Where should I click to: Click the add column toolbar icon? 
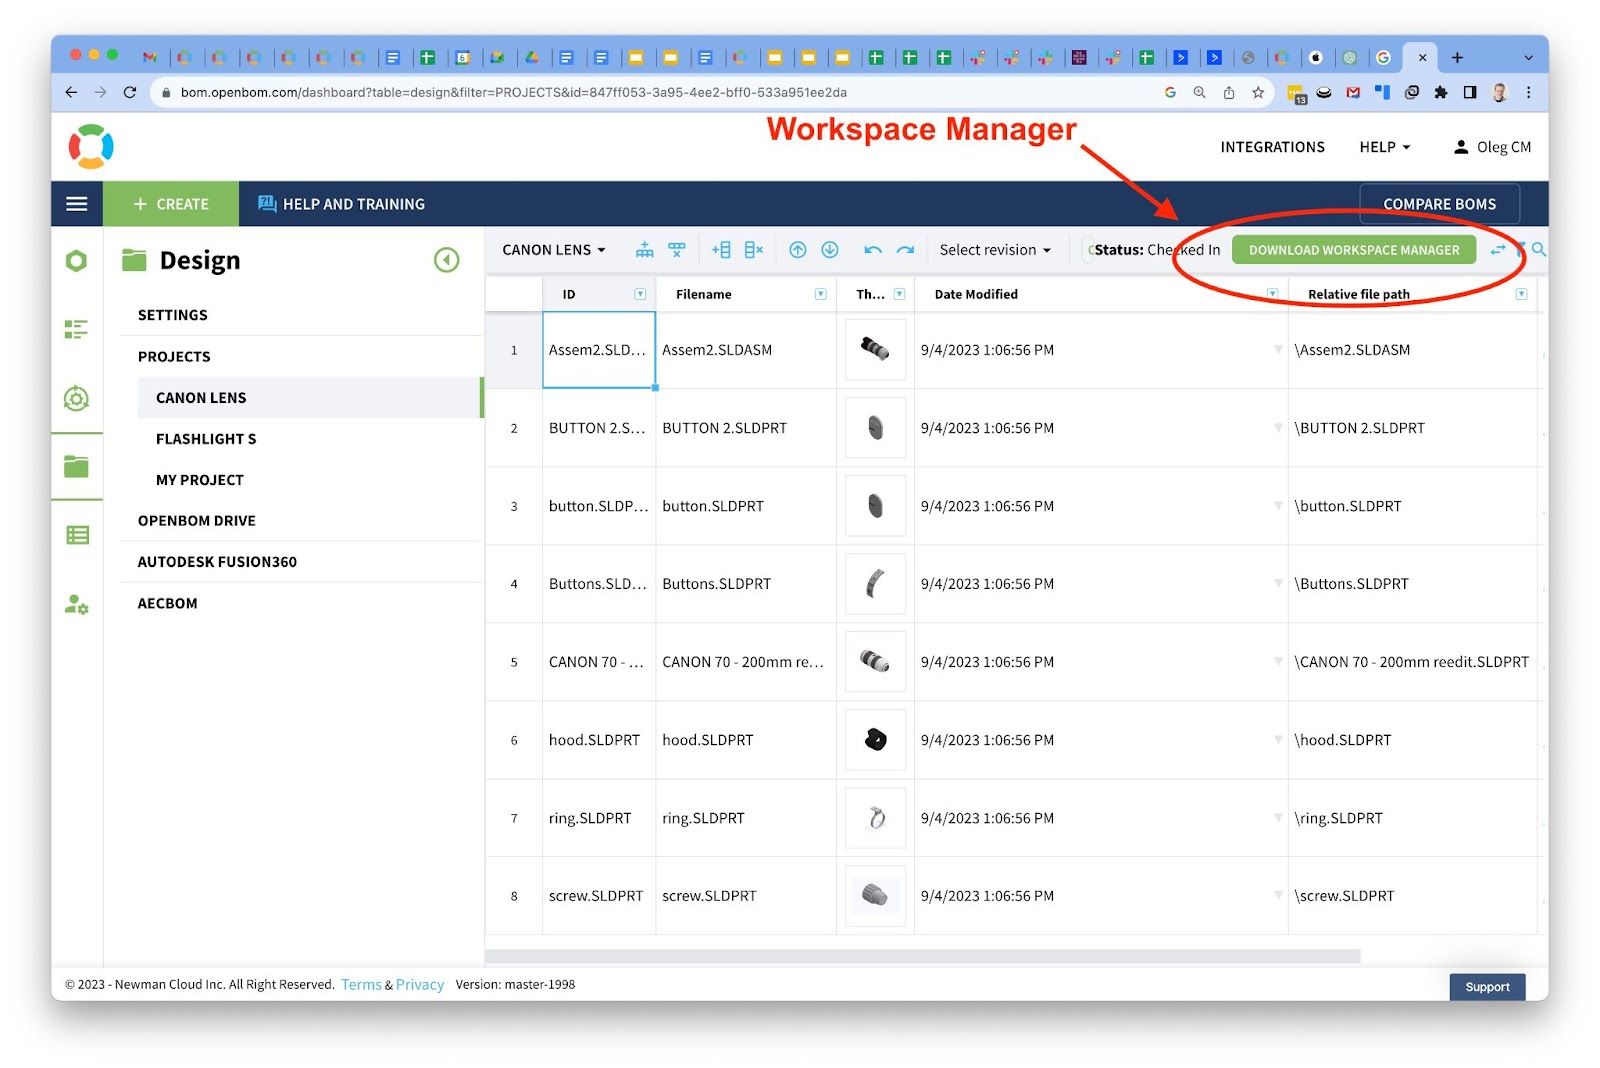[x=721, y=250]
